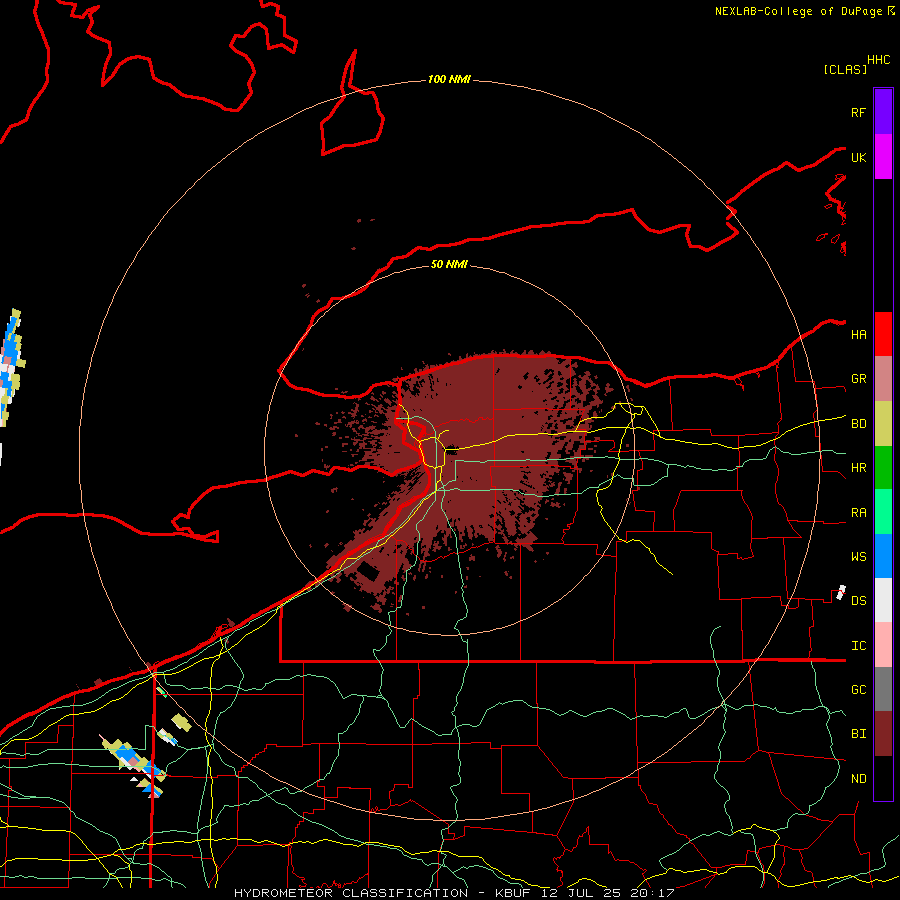
Task: Click the 'ND' legend label
Action: point(858,779)
